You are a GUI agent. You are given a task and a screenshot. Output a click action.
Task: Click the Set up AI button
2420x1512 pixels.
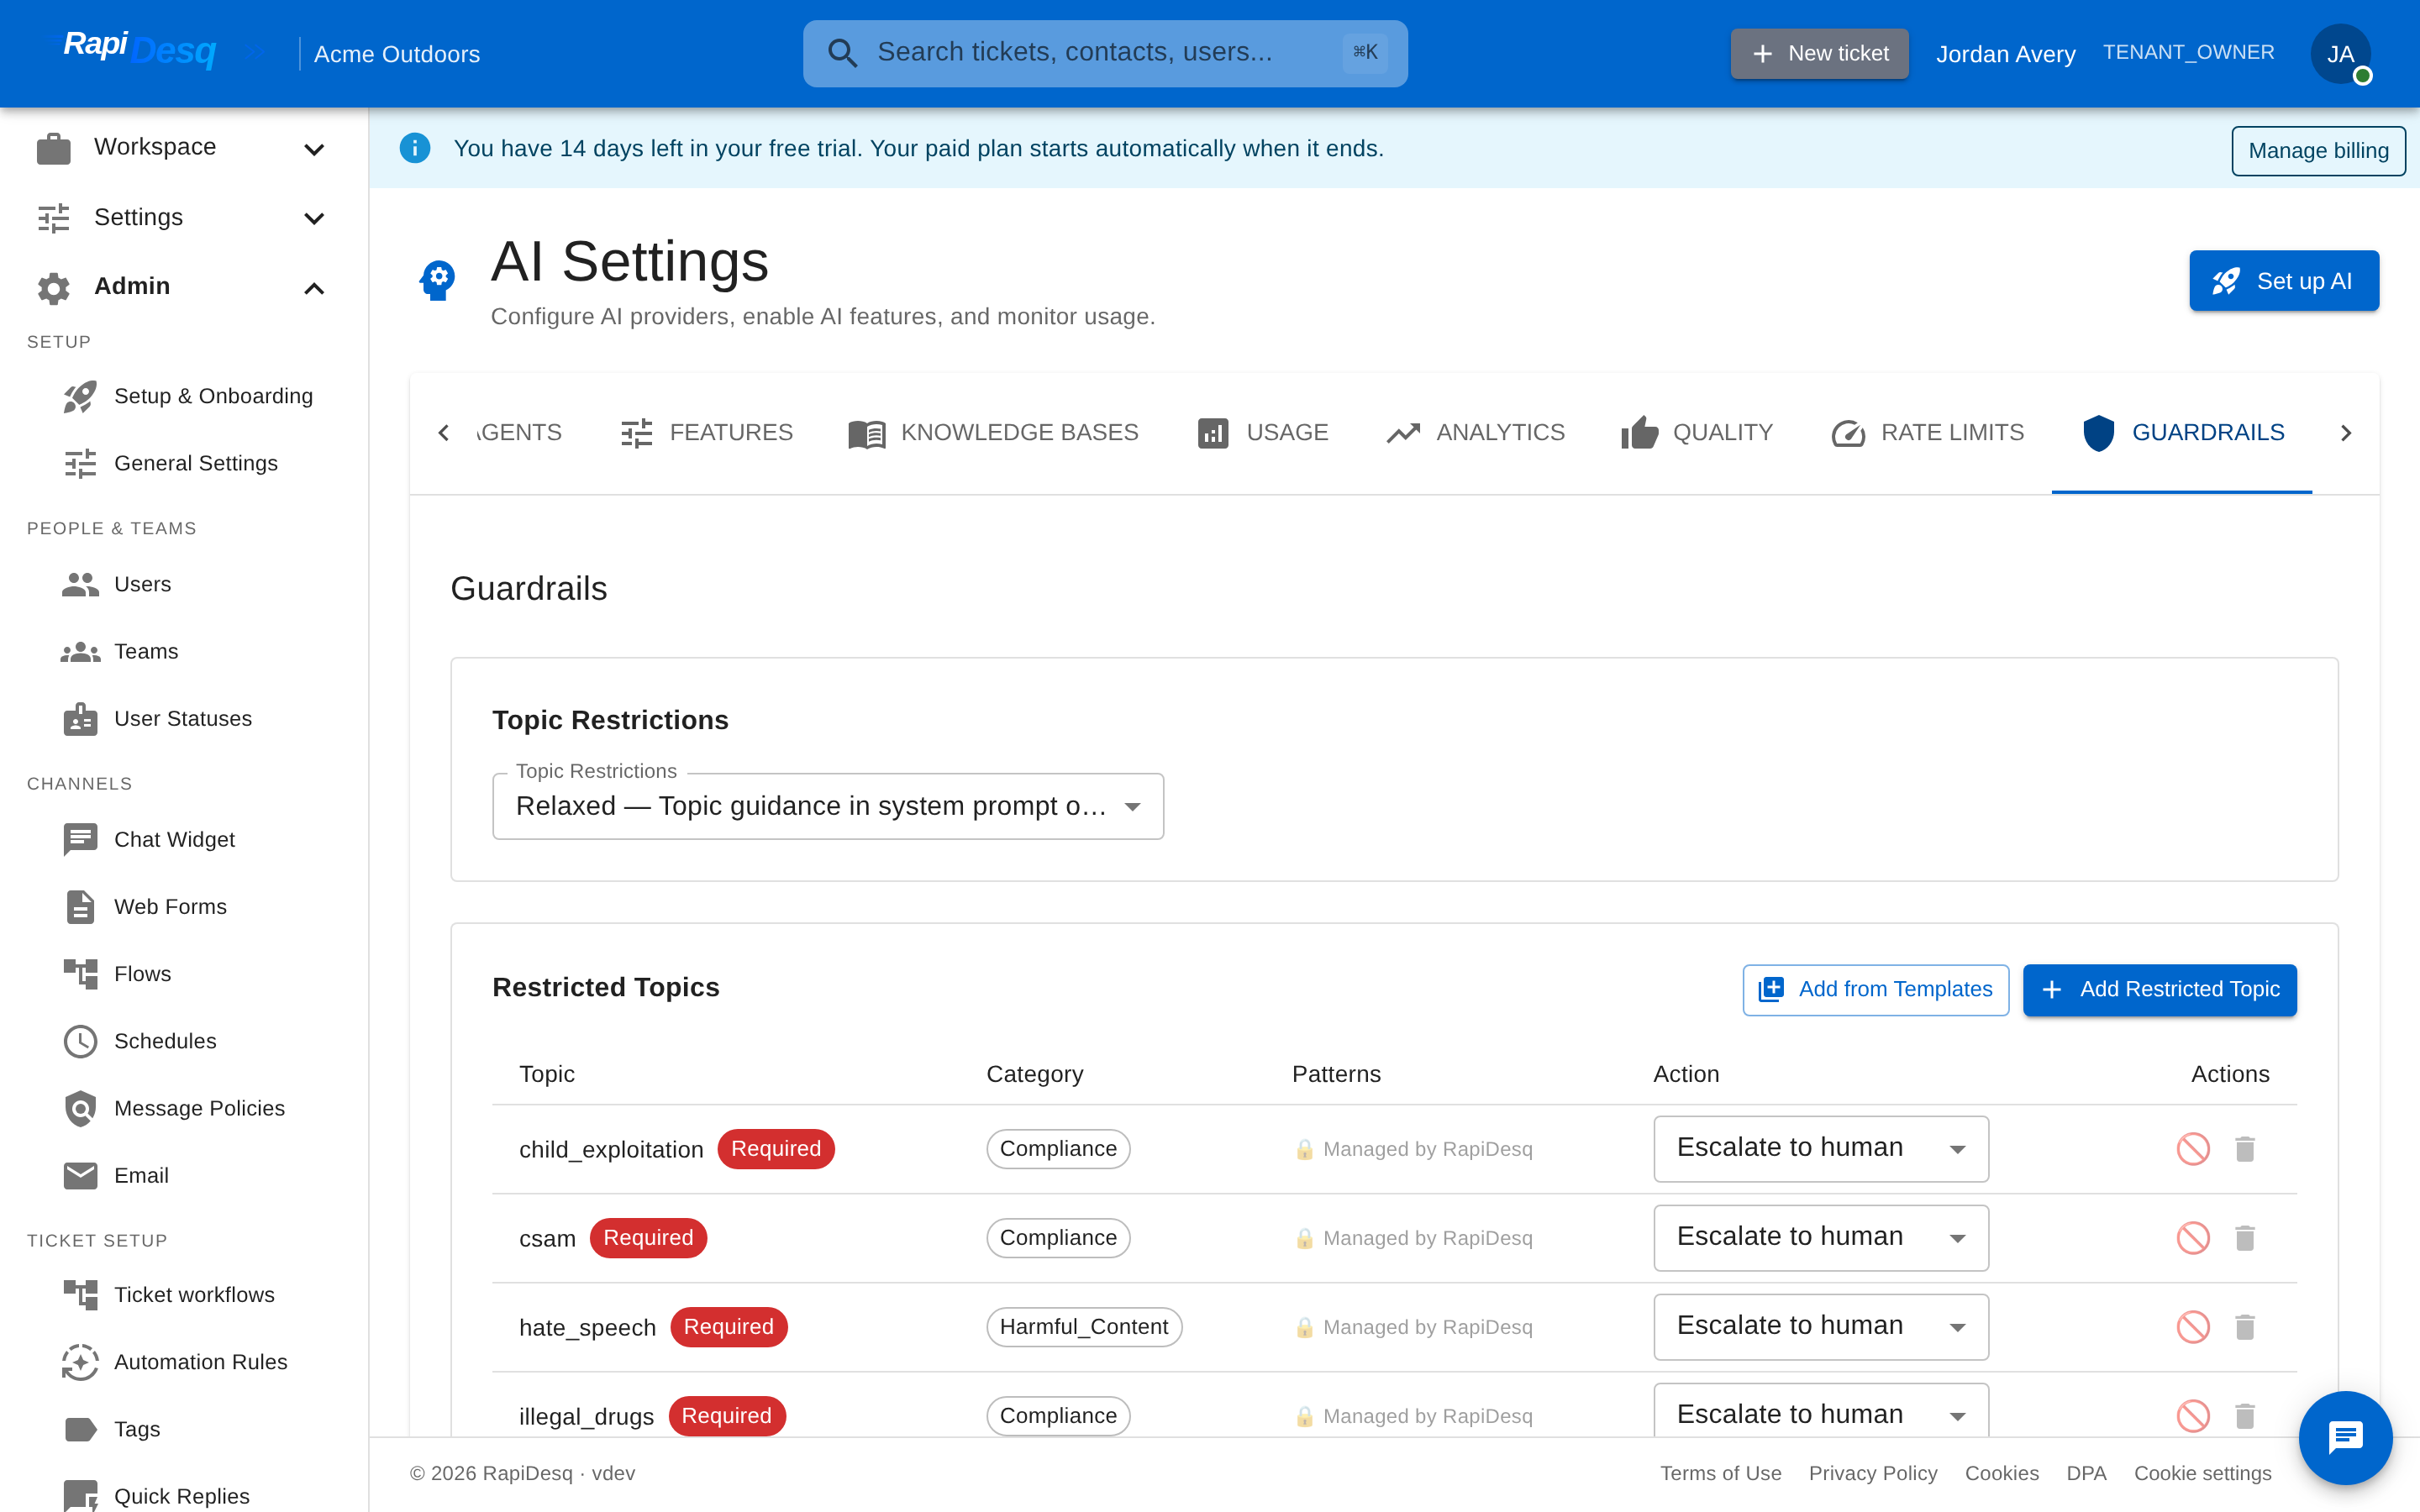click(2284, 281)
